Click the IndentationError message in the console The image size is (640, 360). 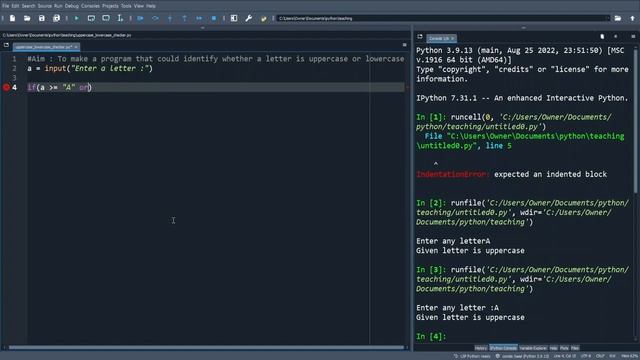click(511, 174)
